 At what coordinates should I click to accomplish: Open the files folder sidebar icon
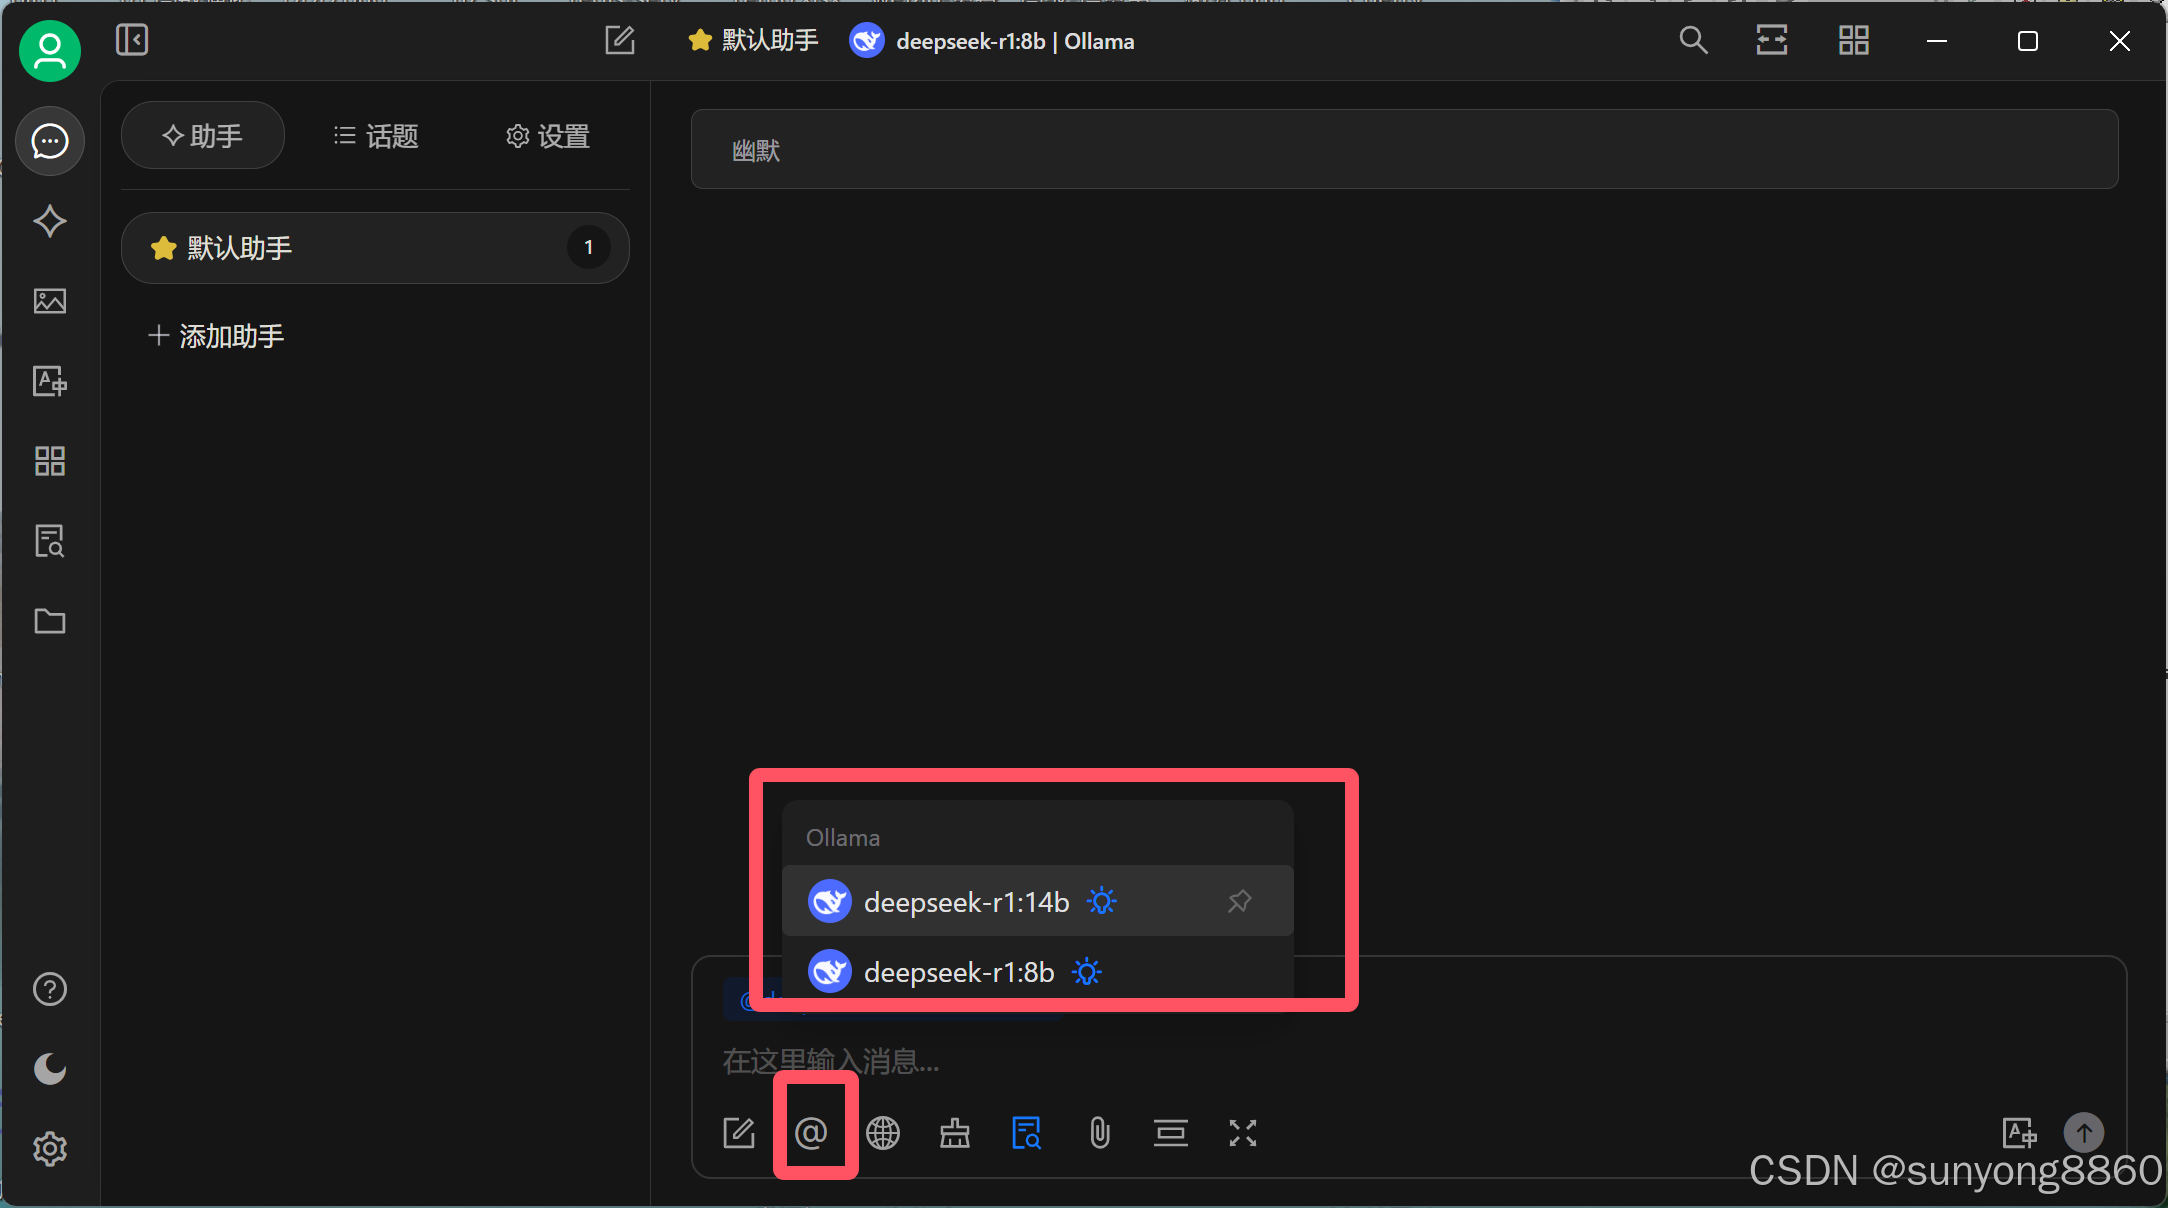coord(50,621)
